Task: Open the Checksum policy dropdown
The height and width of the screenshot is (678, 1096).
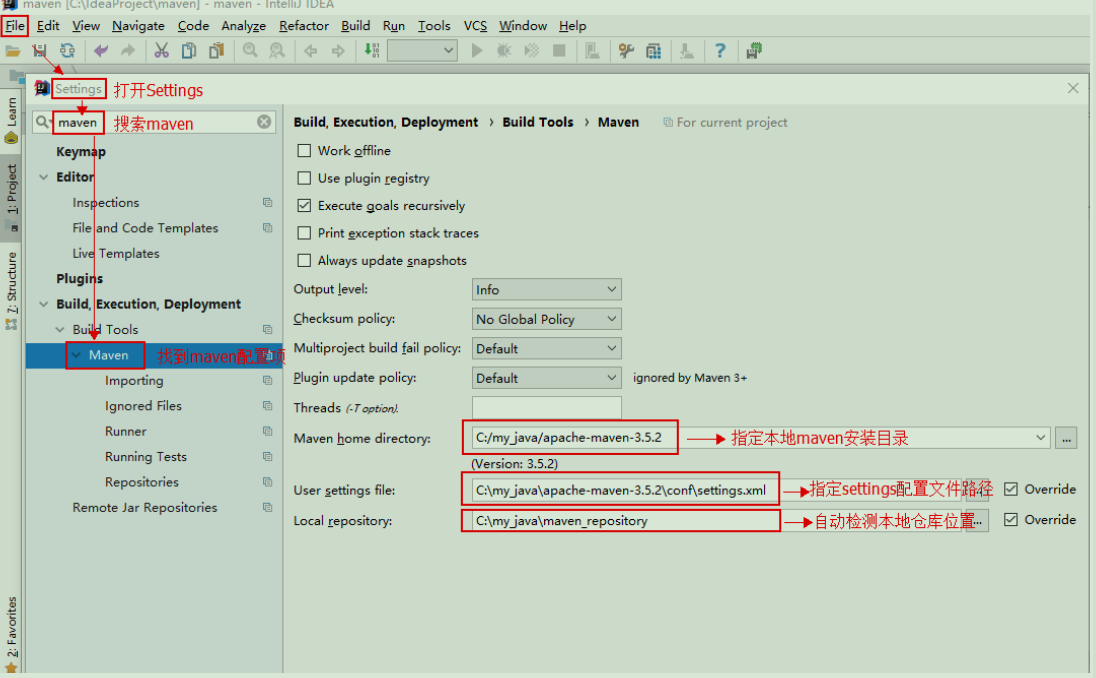Action: pyautogui.click(x=547, y=319)
